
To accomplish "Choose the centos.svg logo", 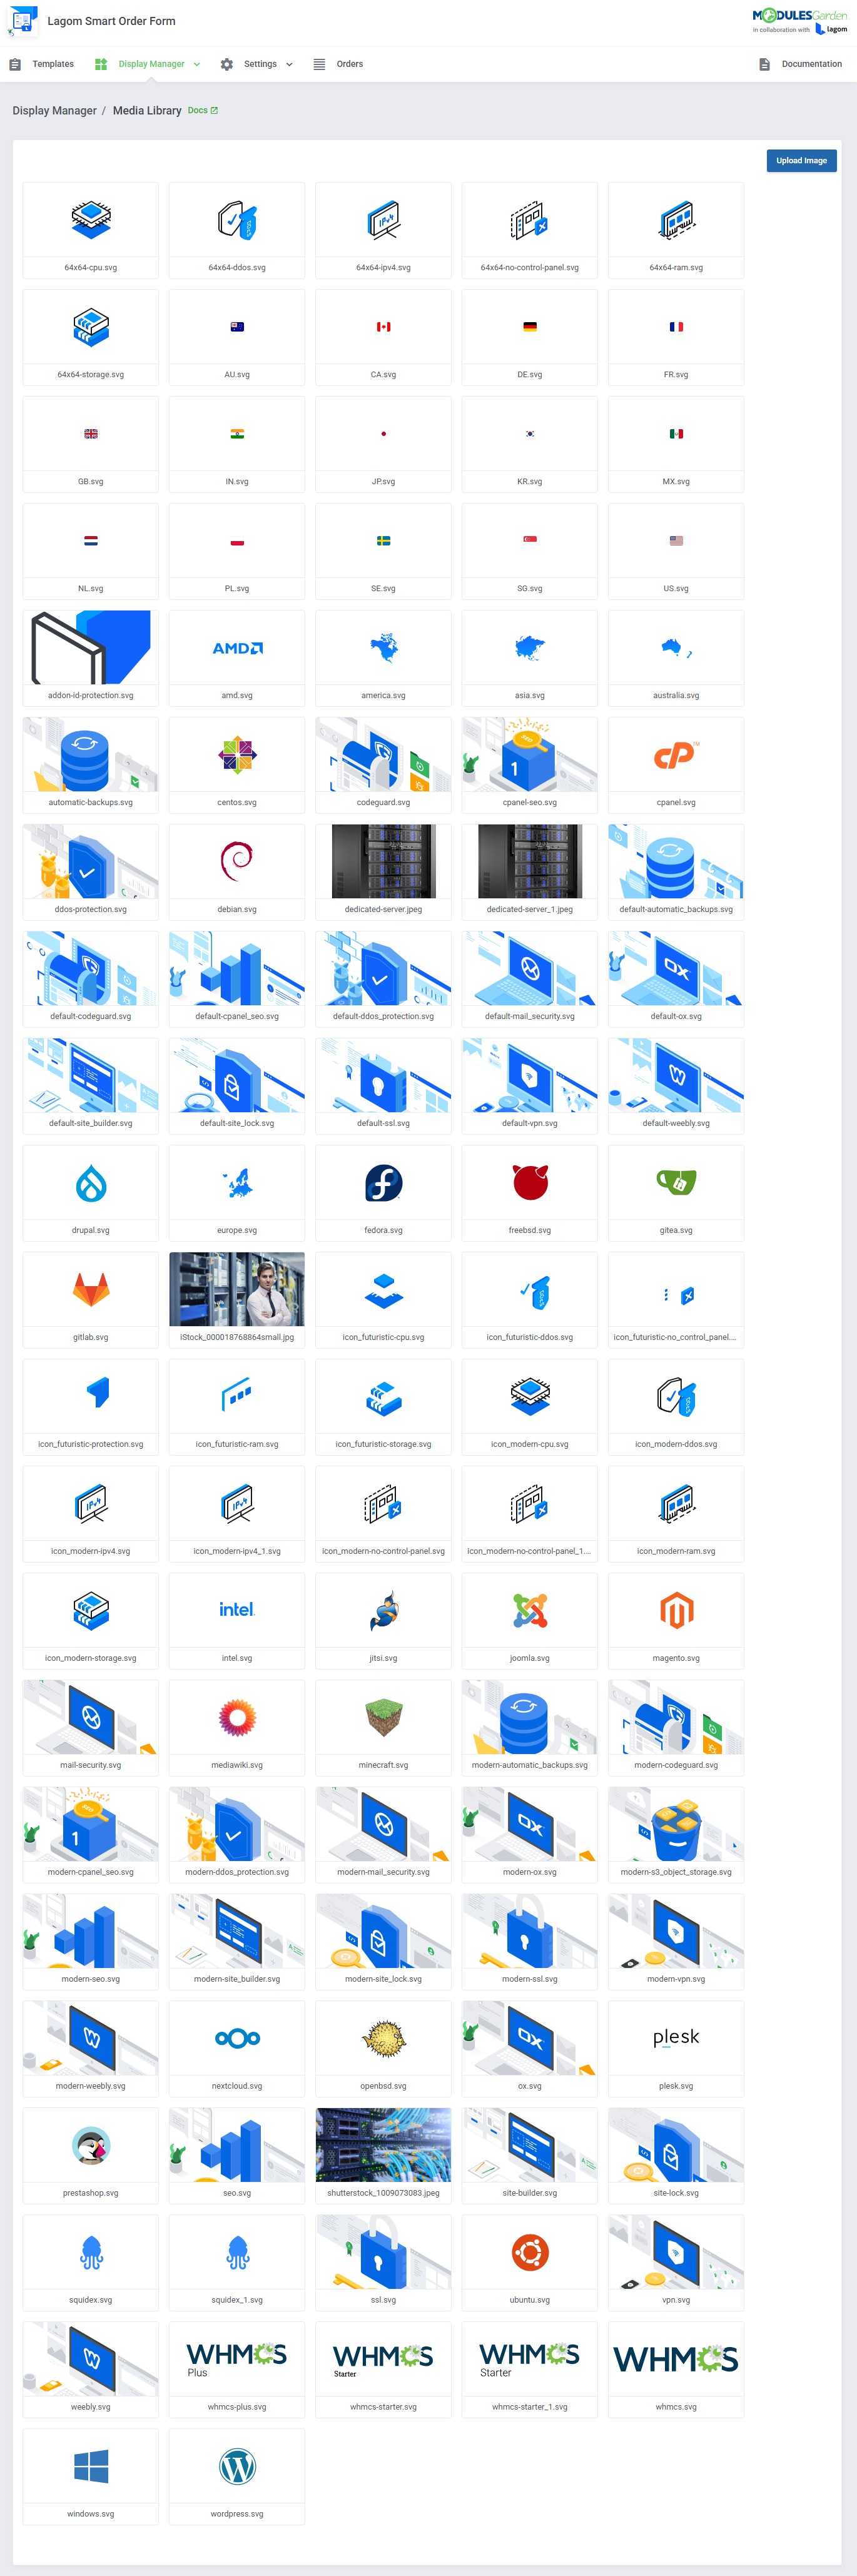I will point(237,755).
